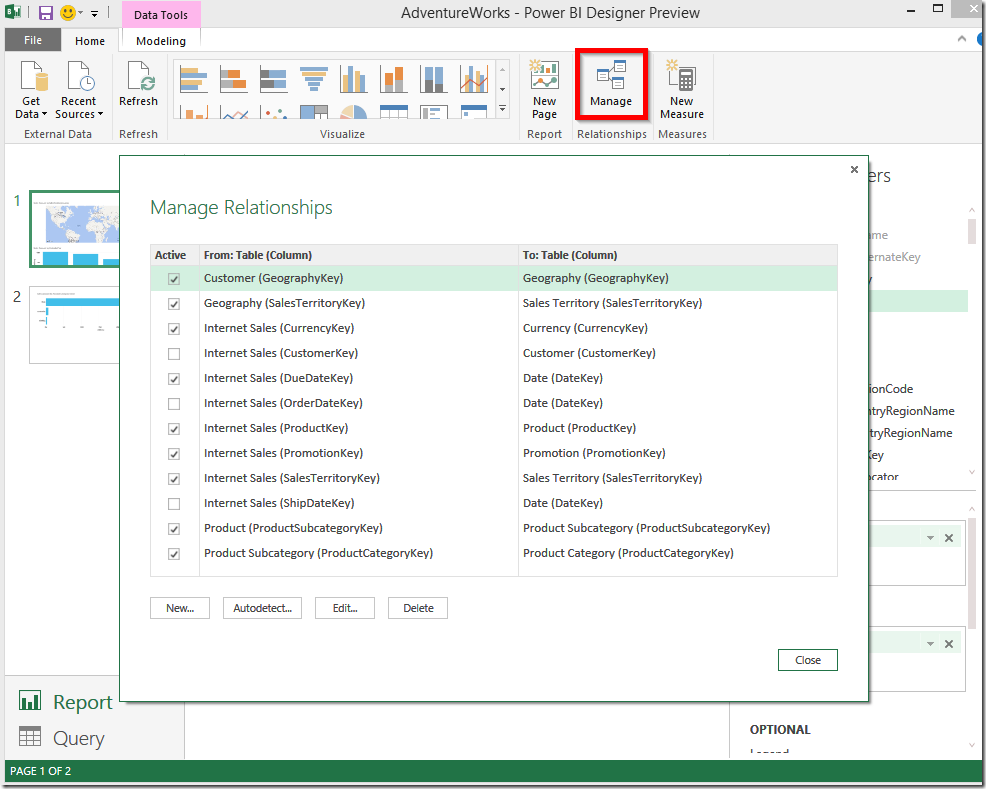
Task: Insert line and column combo chart
Action: pos(474,80)
